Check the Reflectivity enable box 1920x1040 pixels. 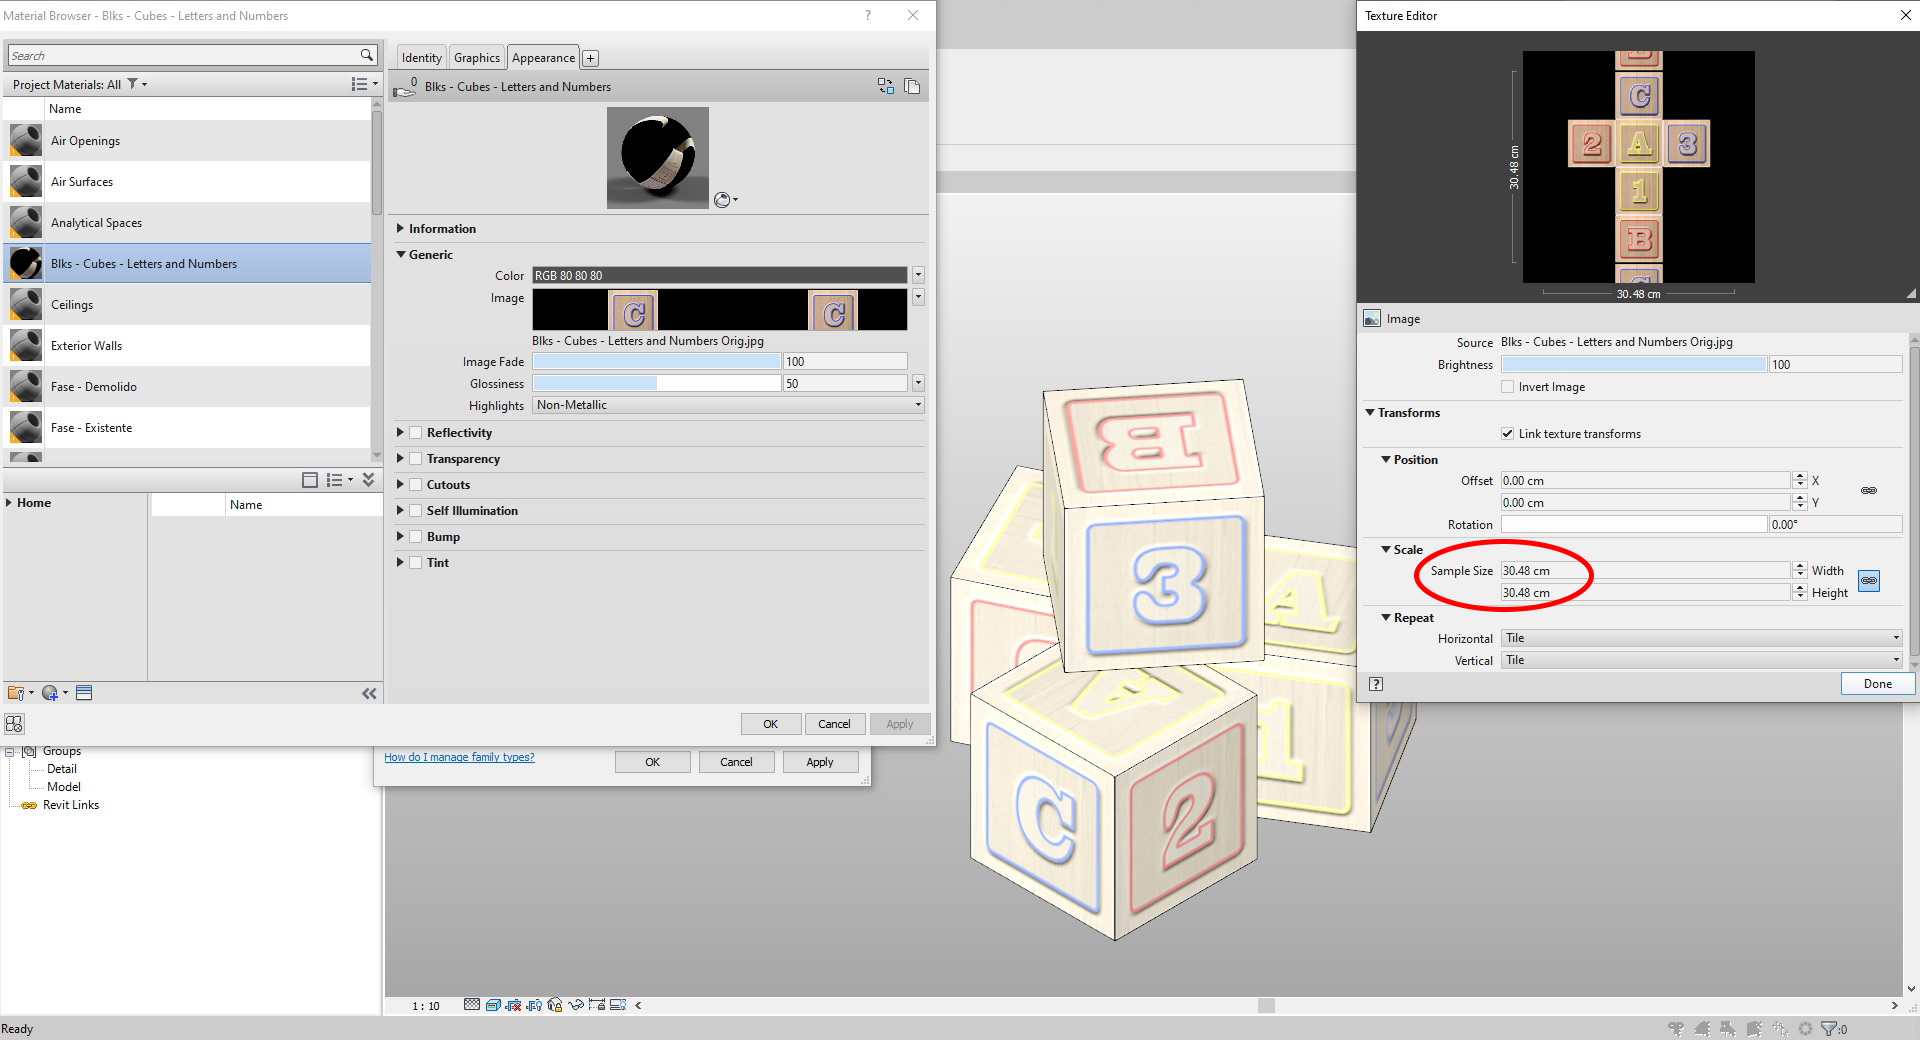[415, 432]
